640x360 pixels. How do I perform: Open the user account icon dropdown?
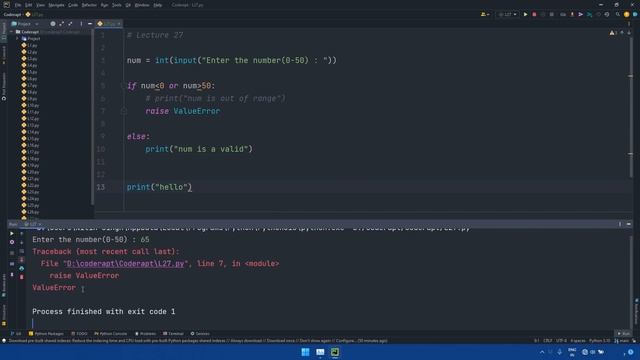485,14
